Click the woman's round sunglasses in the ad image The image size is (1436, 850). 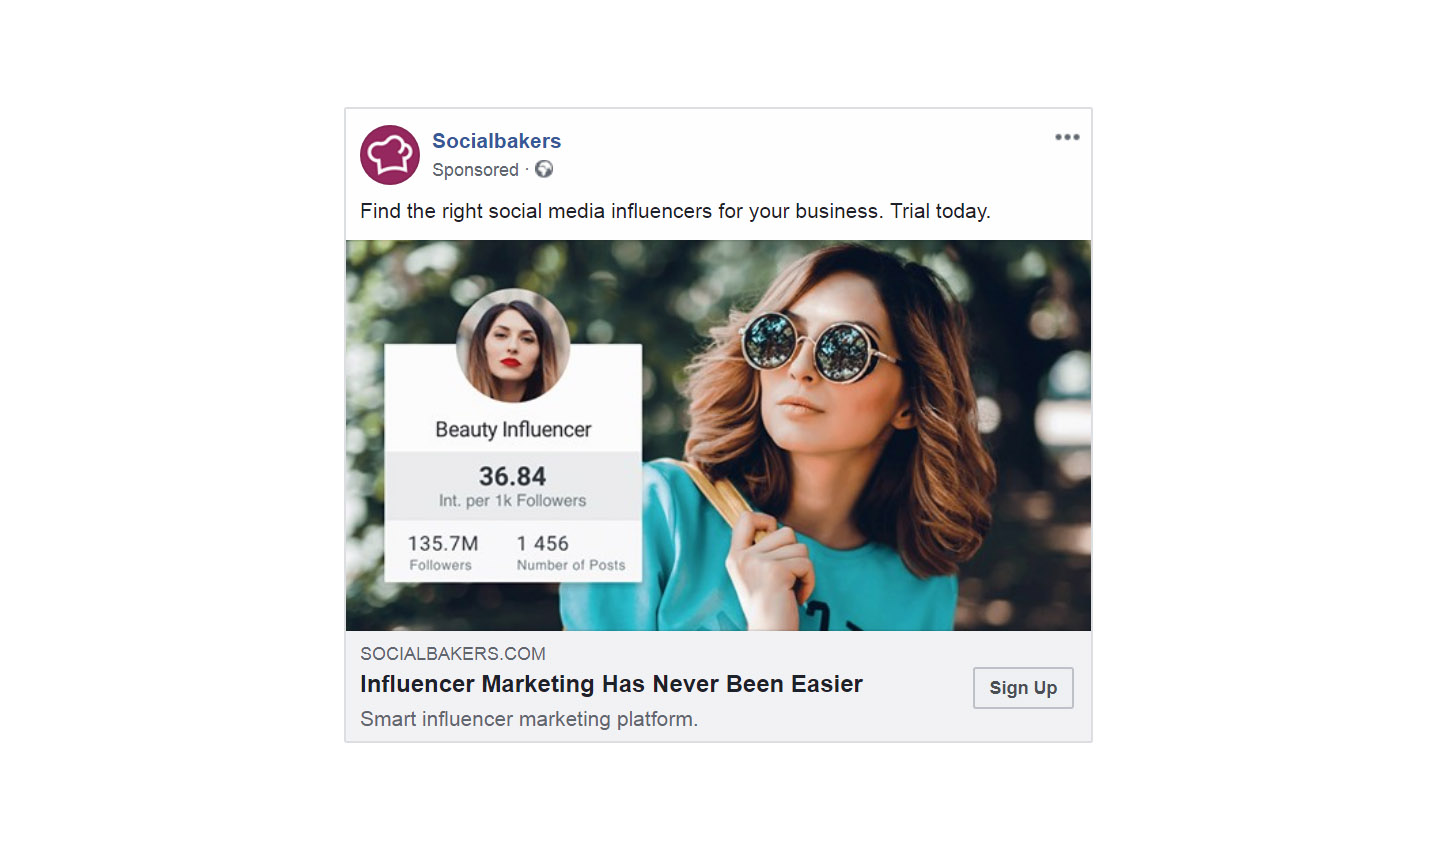(x=810, y=347)
